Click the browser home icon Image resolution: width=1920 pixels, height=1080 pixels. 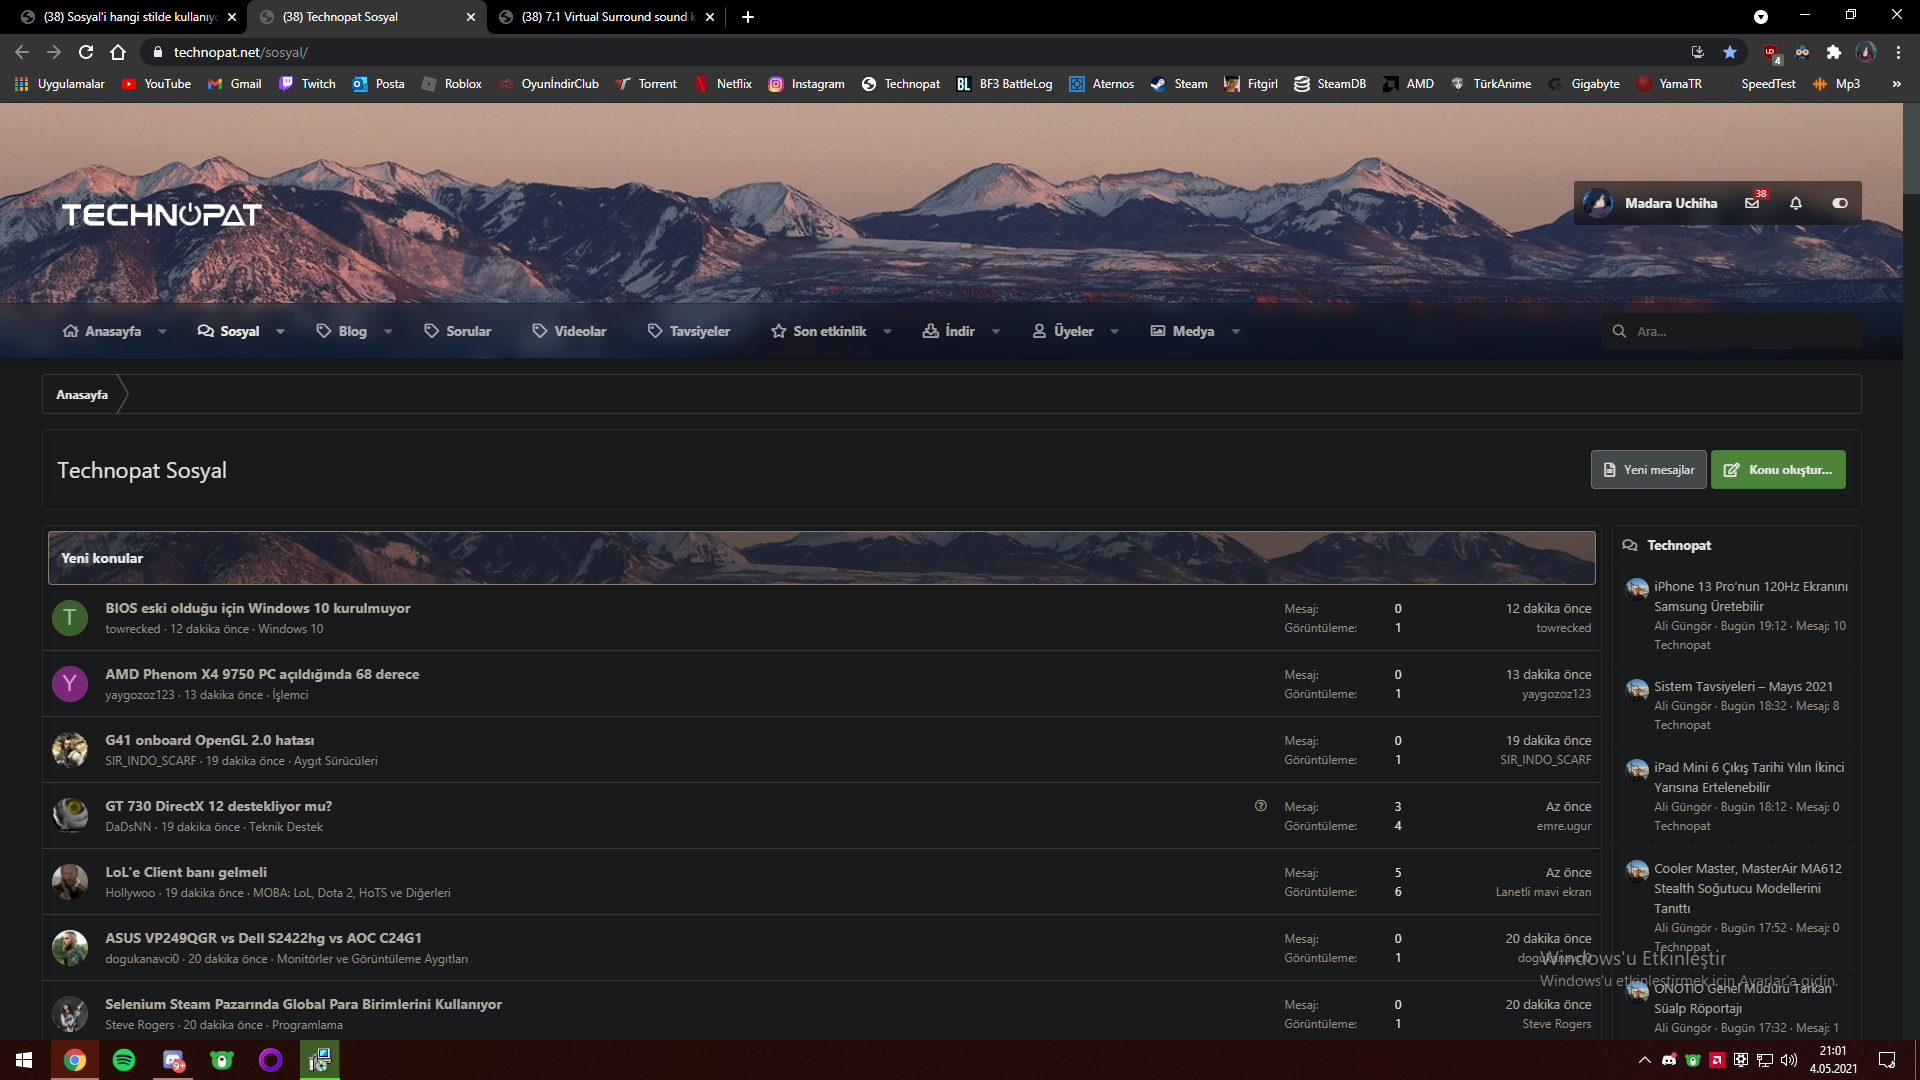tap(118, 52)
